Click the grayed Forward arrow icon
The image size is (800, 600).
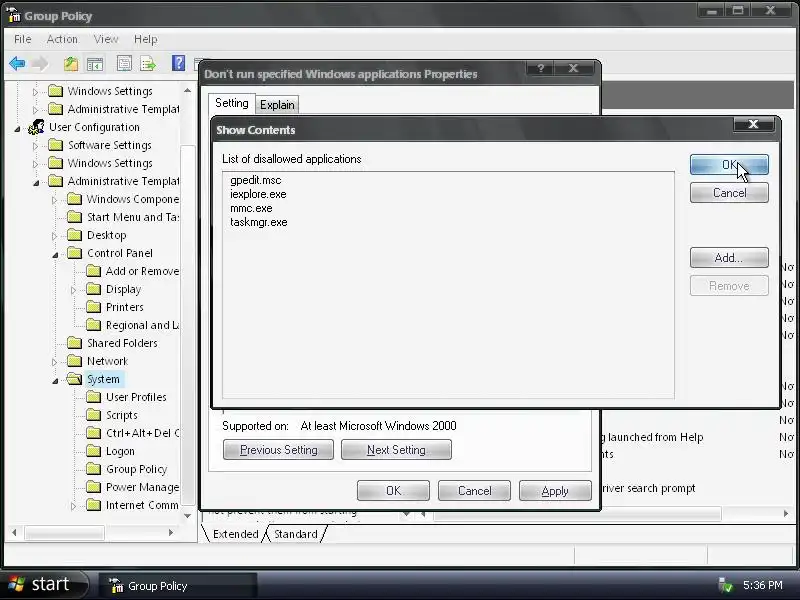point(40,64)
